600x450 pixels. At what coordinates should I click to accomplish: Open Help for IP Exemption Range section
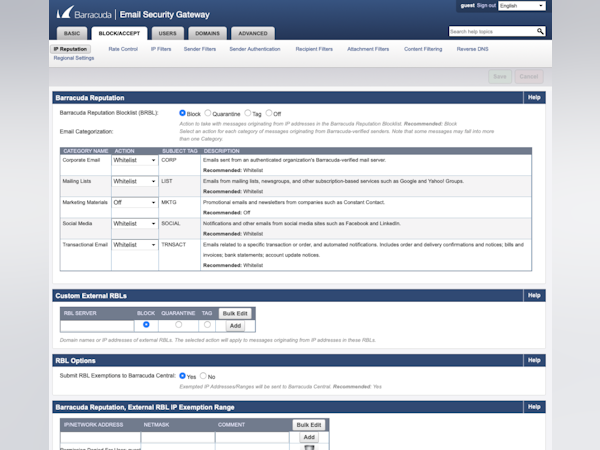(534, 407)
